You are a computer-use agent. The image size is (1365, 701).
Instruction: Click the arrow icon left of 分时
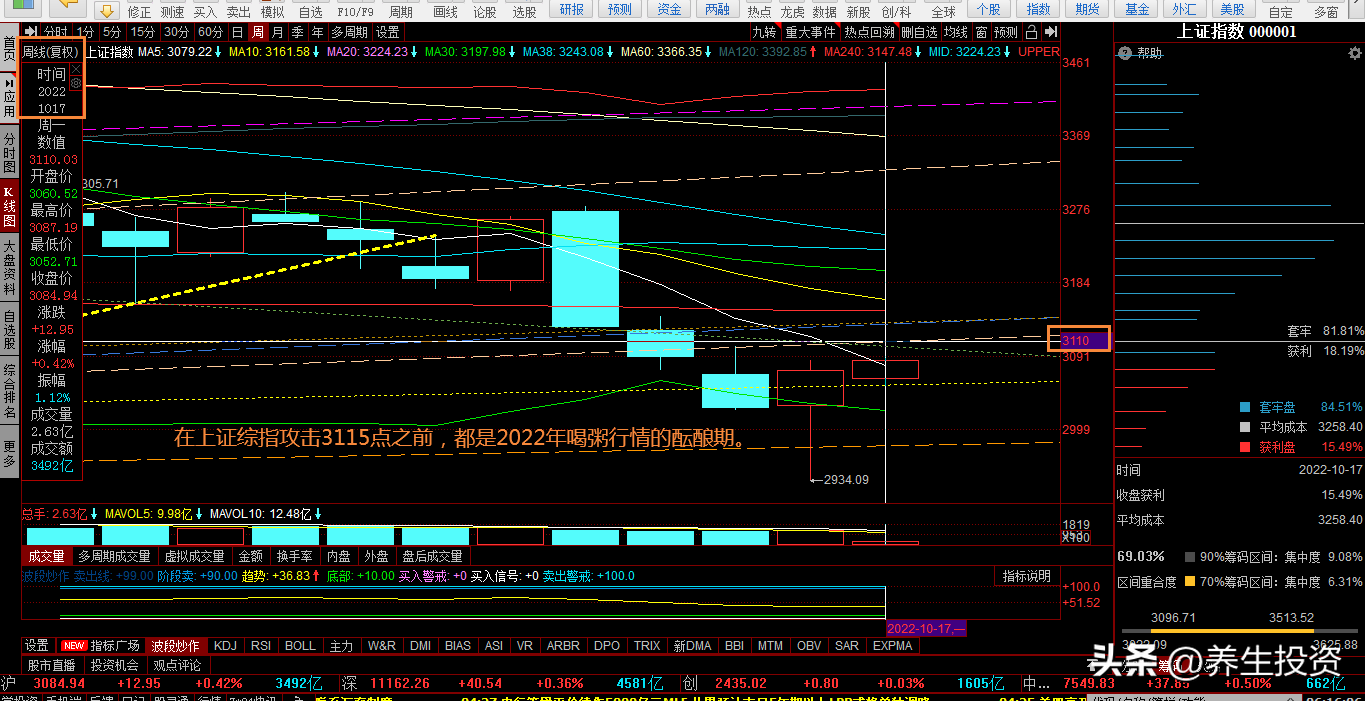click(29, 32)
